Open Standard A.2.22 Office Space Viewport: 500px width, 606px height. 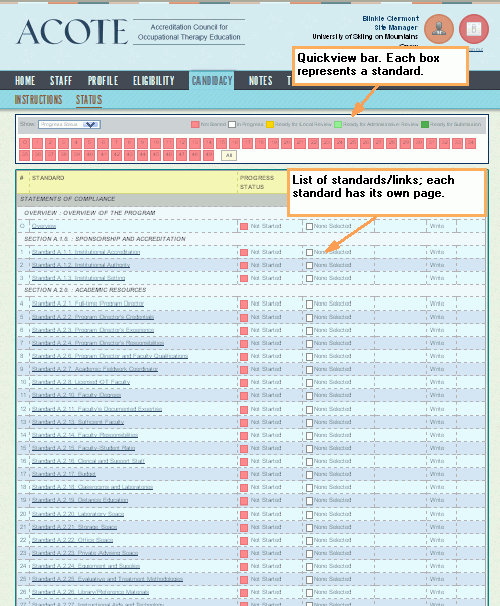72,540
